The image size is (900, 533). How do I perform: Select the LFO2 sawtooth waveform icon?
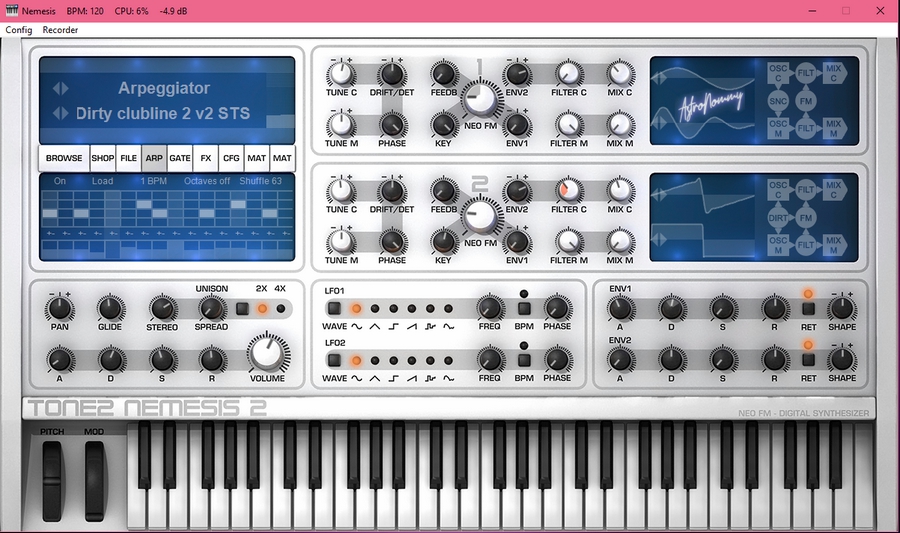point(412,379)
